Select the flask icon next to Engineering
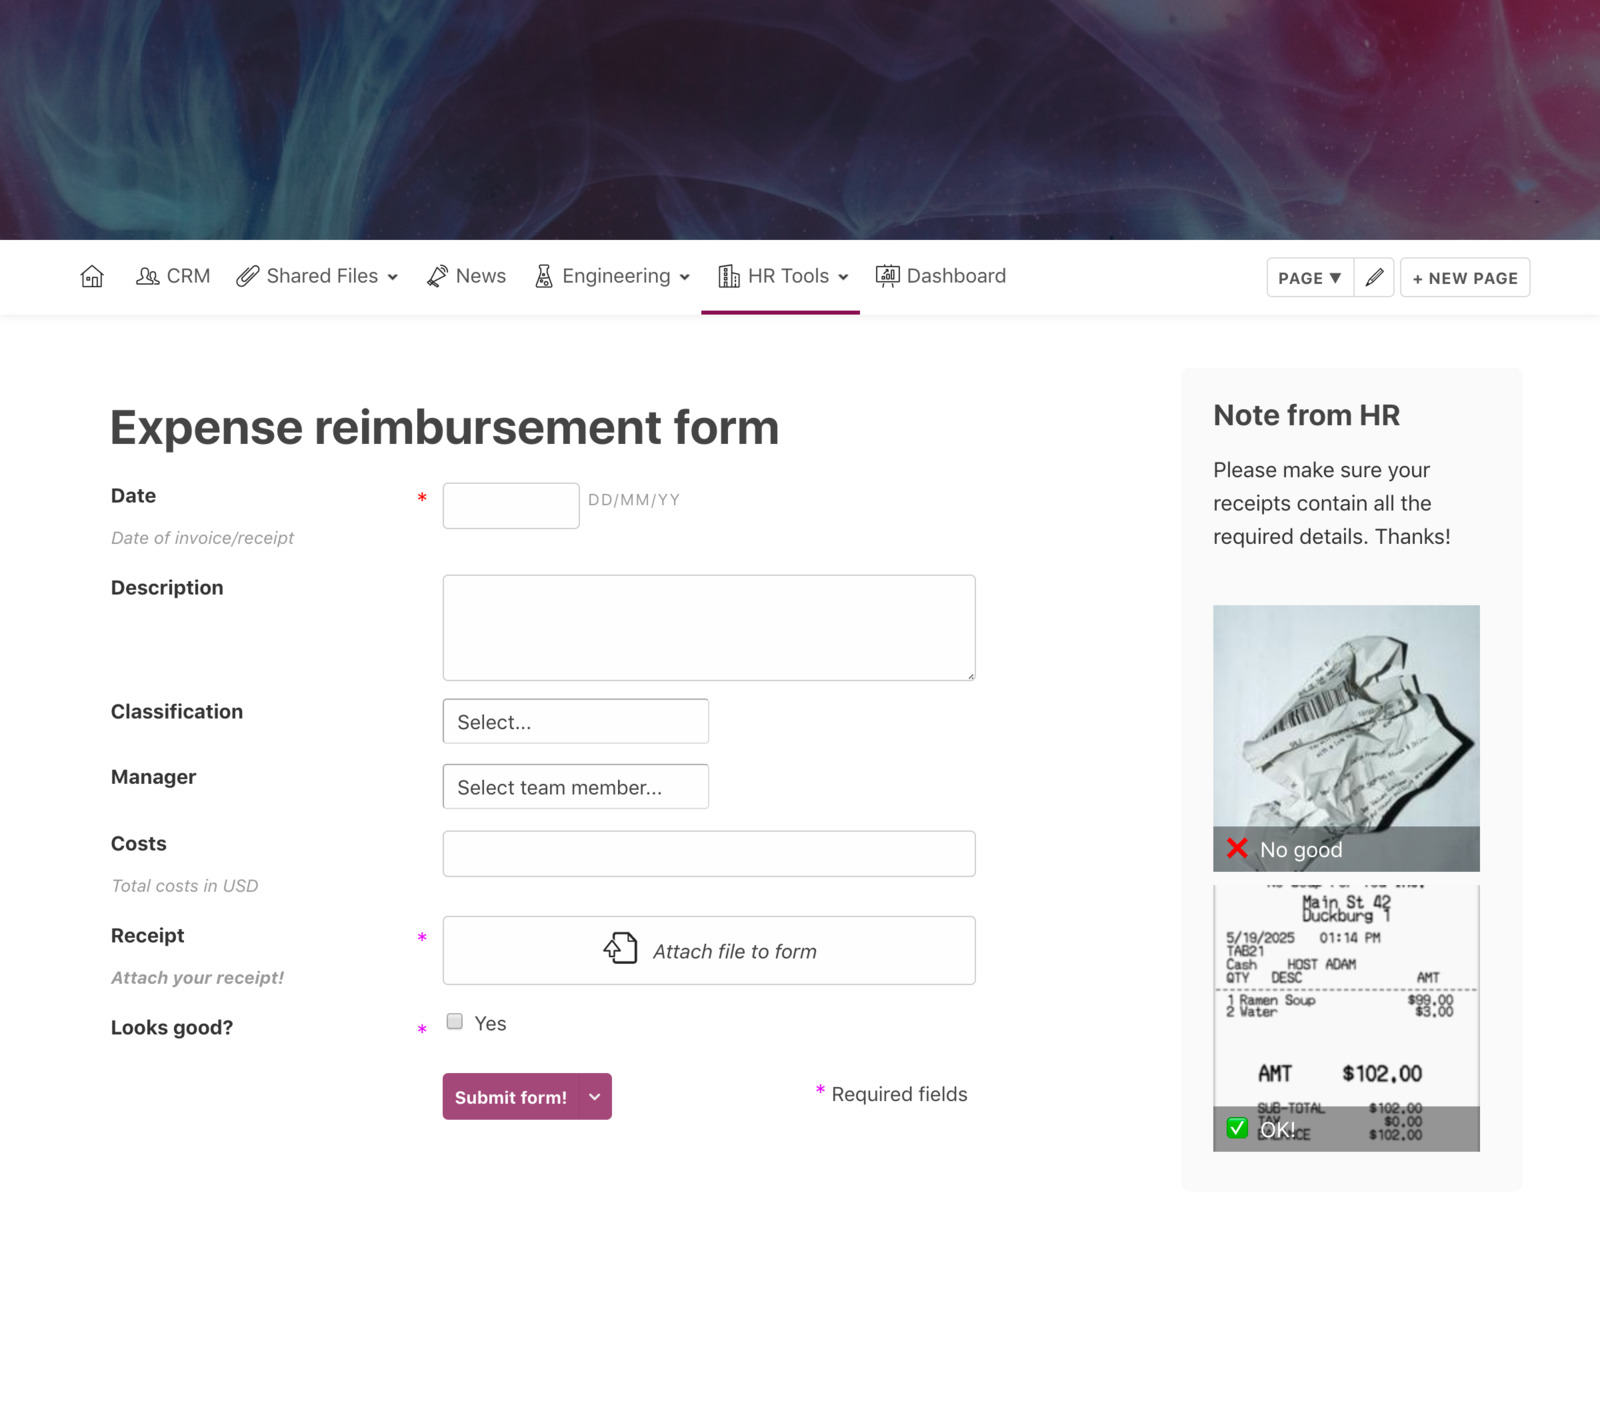Viewport: 1600px width, 1421px height. point(542,276)
